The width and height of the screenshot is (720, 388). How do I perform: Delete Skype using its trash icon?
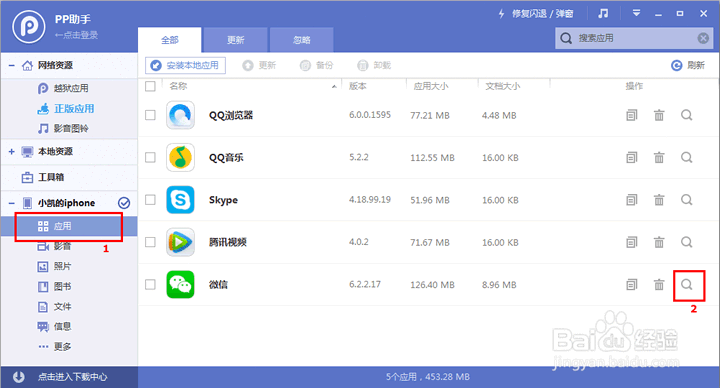tap(659, 200)
